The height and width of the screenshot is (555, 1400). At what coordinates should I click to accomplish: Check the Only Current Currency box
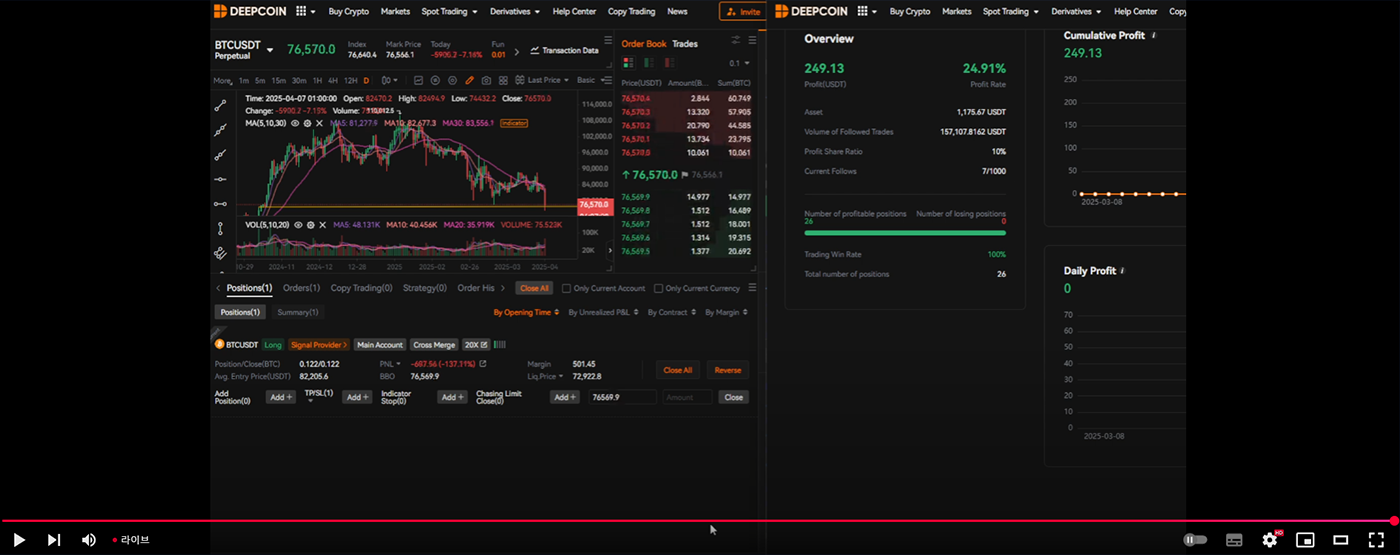pos(658,288)
